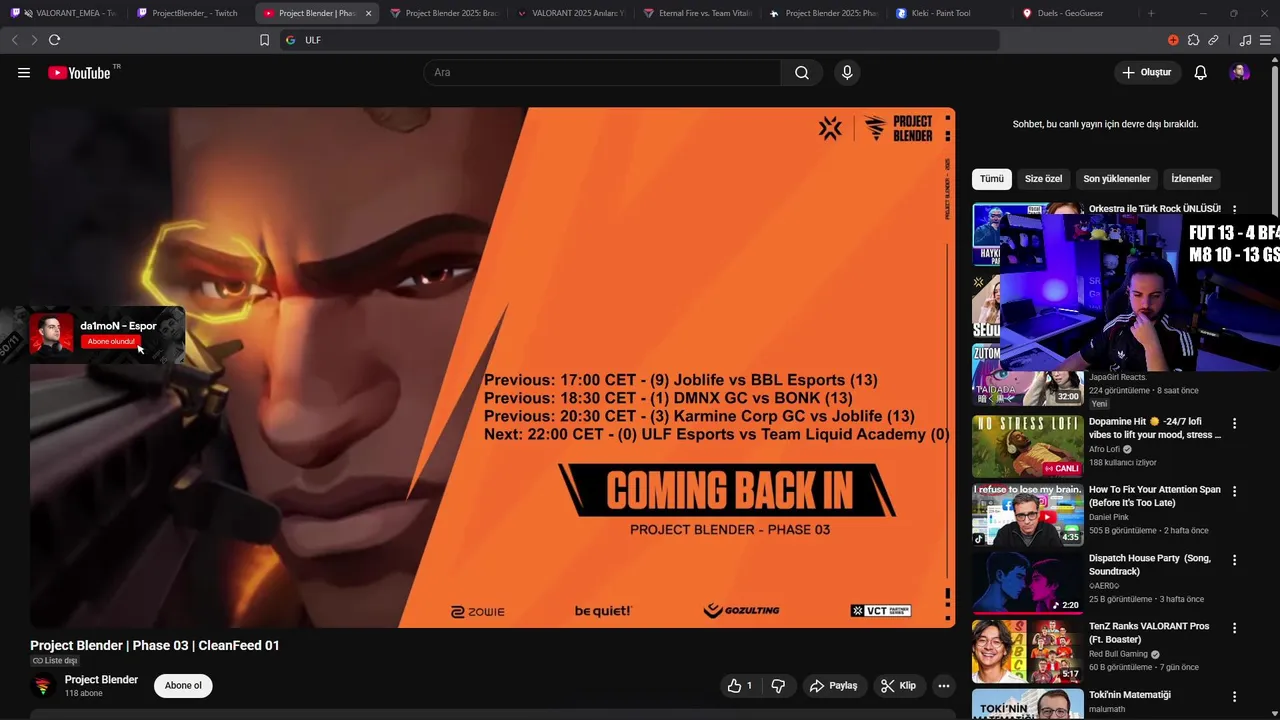Open the TenZ Ranks VALORANT Pros thumbnail

pos(1027,651)
